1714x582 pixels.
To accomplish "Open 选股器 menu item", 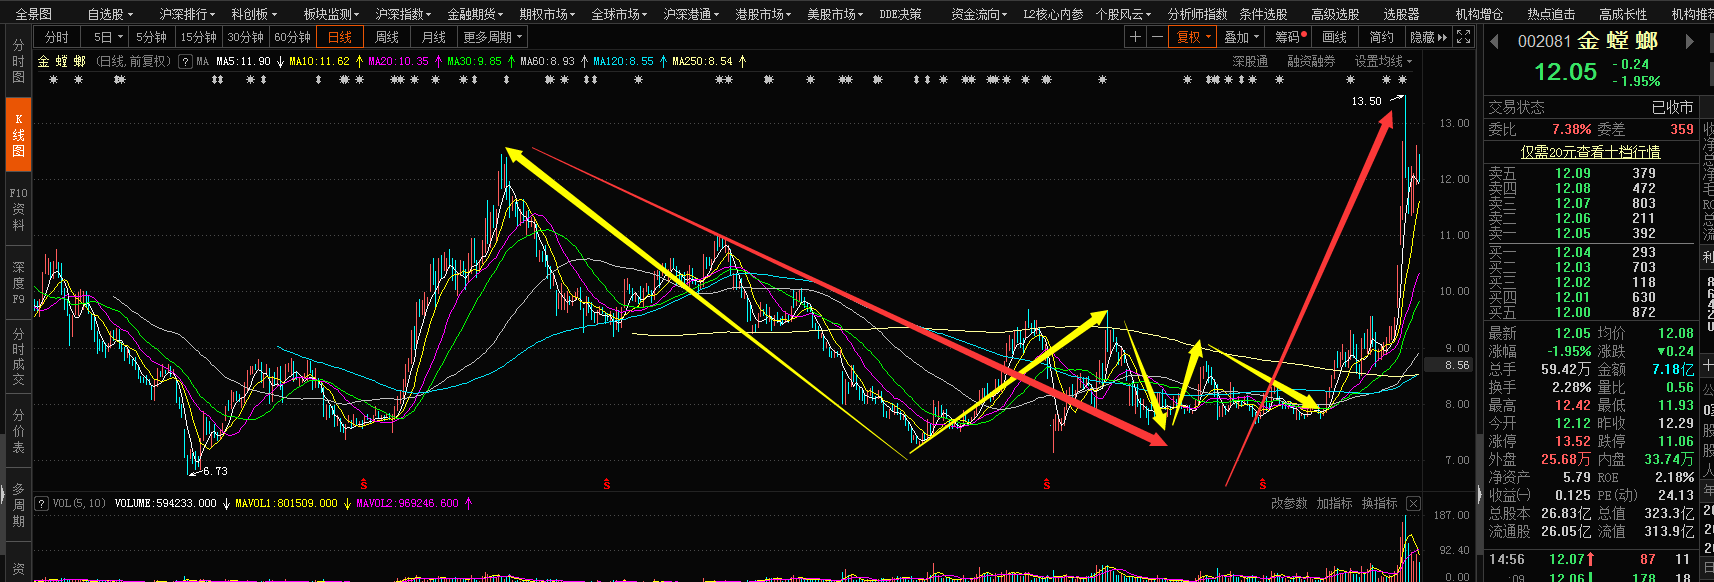I will coord(1401,14).
